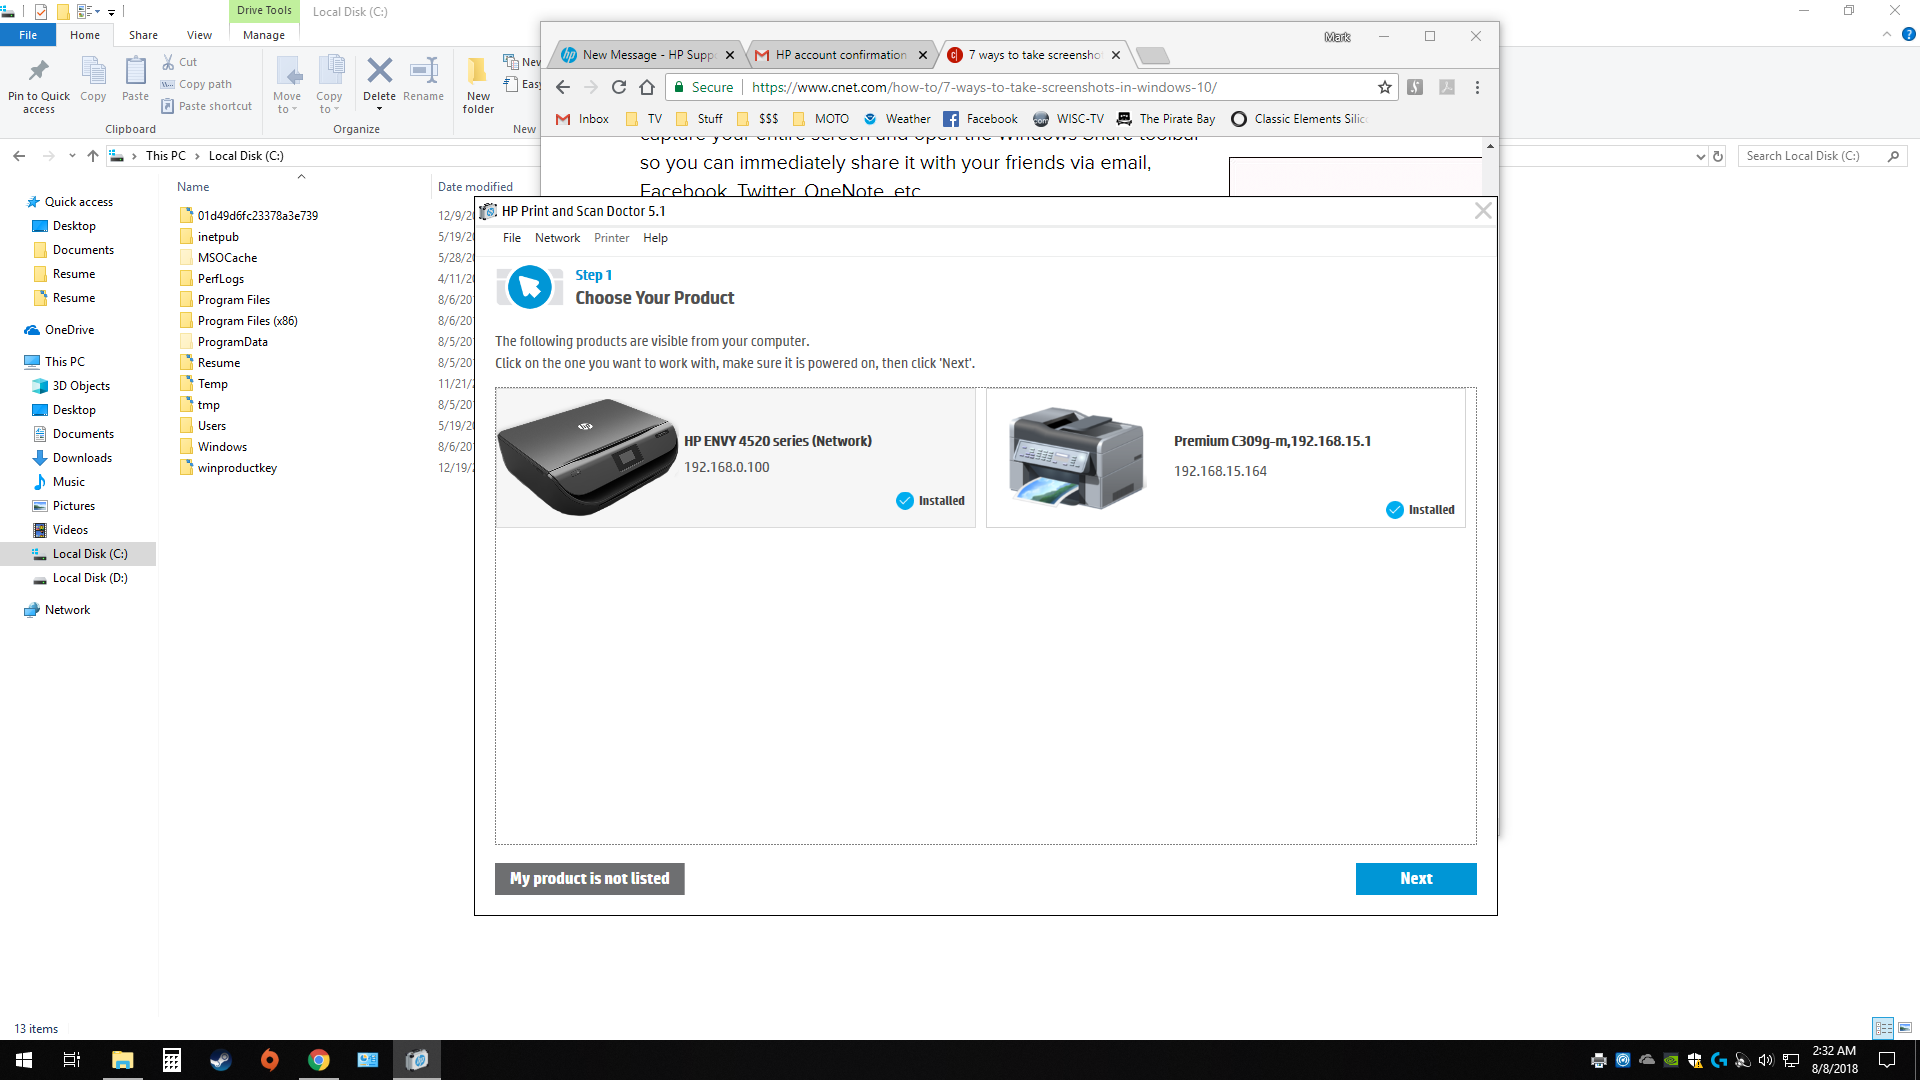Image resolution: width=1920 pixels, height=1080 pixels.
Task: Close the HP Print and Scan Doctor window
Action: tap(1483, 211)
